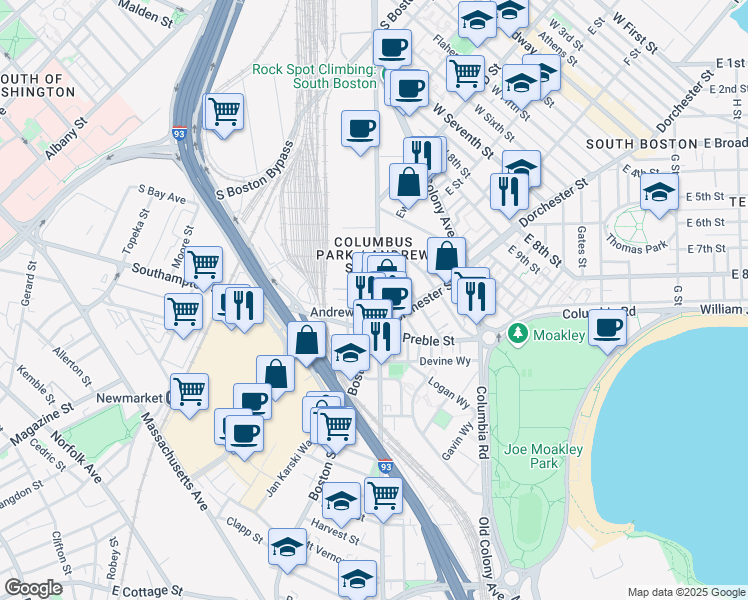748x600 pixels.
Task: Click the Logan Wy label
Action: click(449, 393)
